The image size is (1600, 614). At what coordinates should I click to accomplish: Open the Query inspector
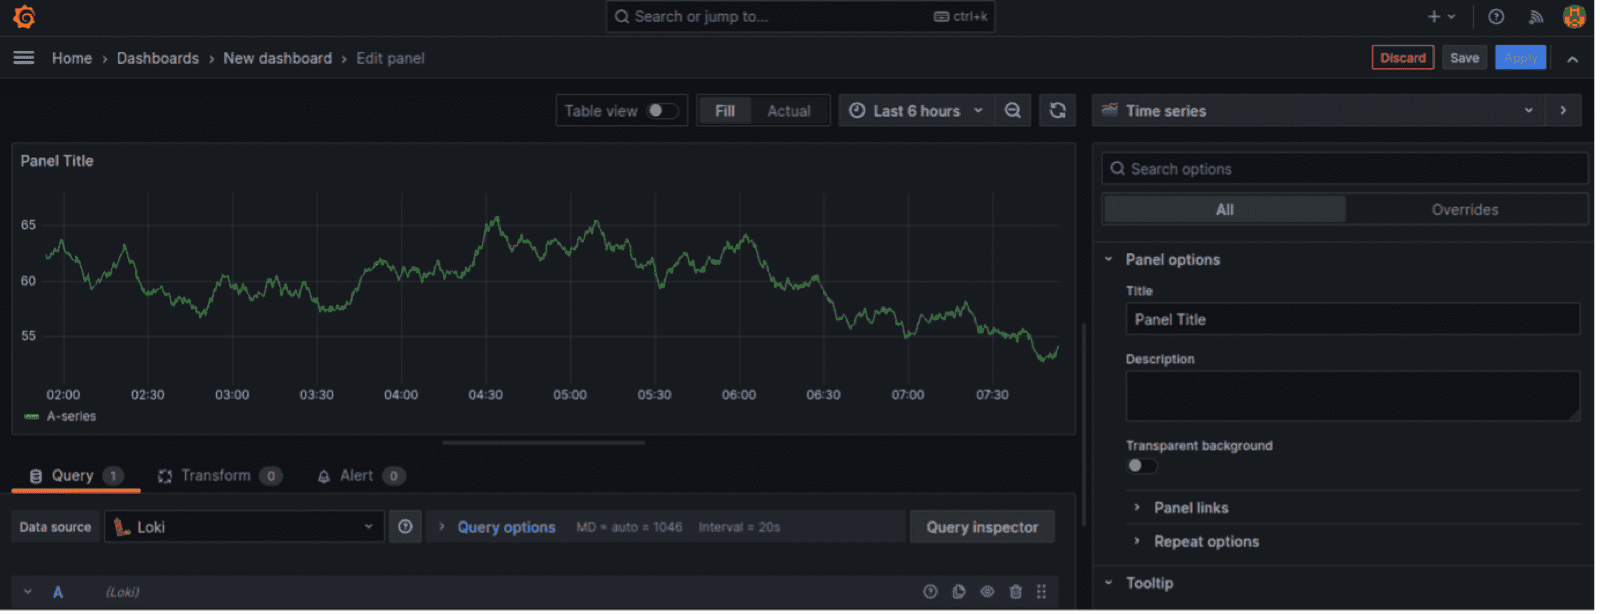click(982, 527)
